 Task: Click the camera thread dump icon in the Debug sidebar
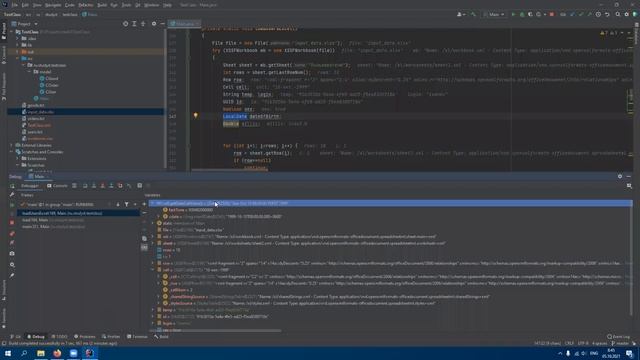pyautogui.click(x=12, y=253)
